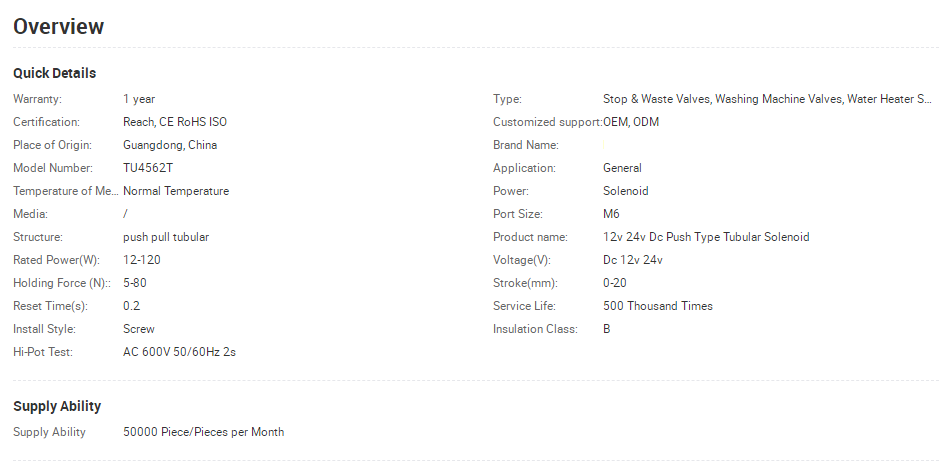Click the Port Size M6 value
Image resolution: width=952 pixels, height=465 pixels.
[611, 214]
